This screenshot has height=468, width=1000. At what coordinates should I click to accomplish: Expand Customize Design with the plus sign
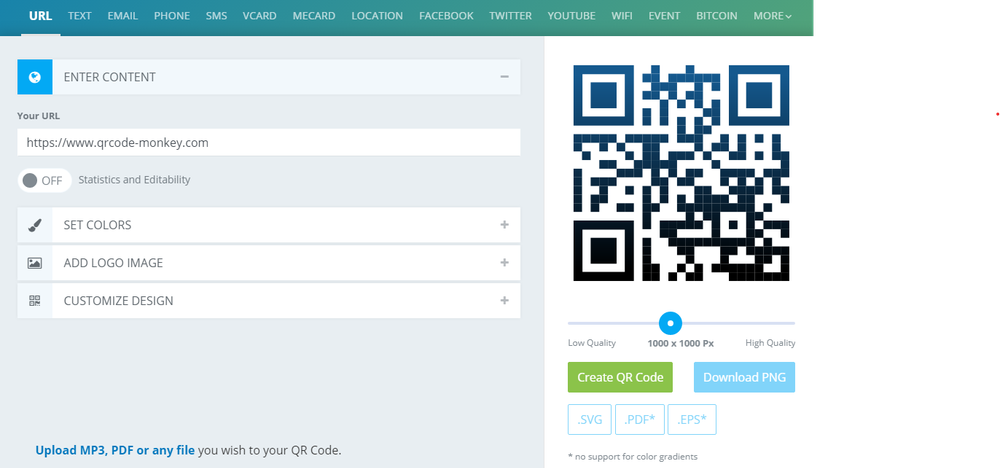504,300
